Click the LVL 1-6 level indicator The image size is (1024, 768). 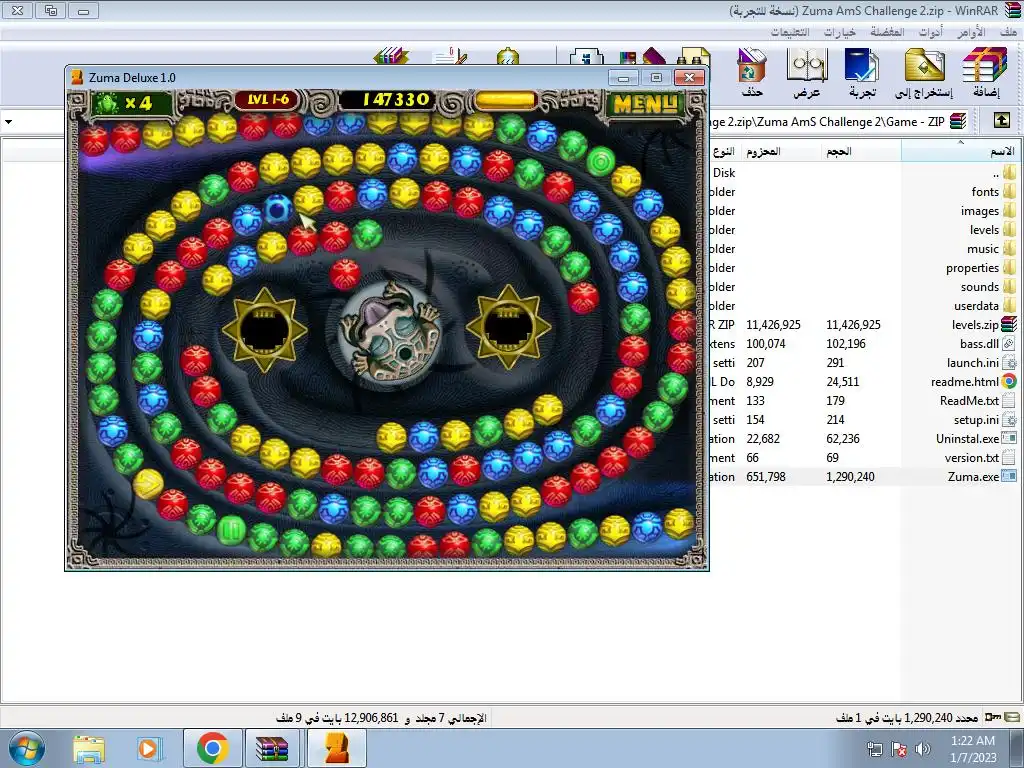click(x=268, y=100)
